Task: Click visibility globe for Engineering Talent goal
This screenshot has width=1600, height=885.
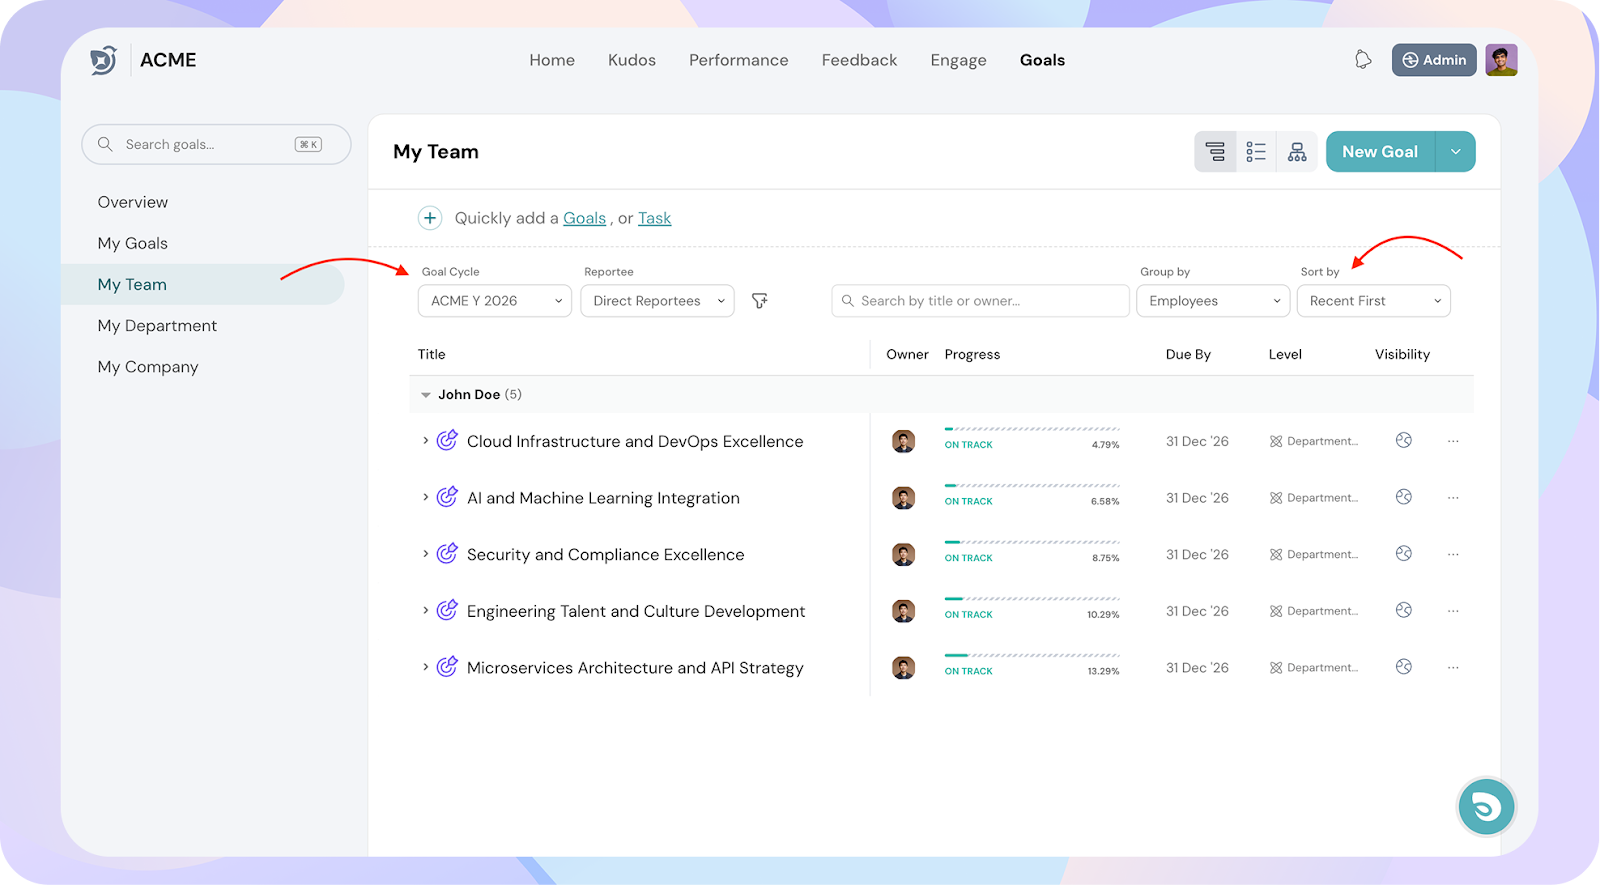Action: (x=1404, y=610)
